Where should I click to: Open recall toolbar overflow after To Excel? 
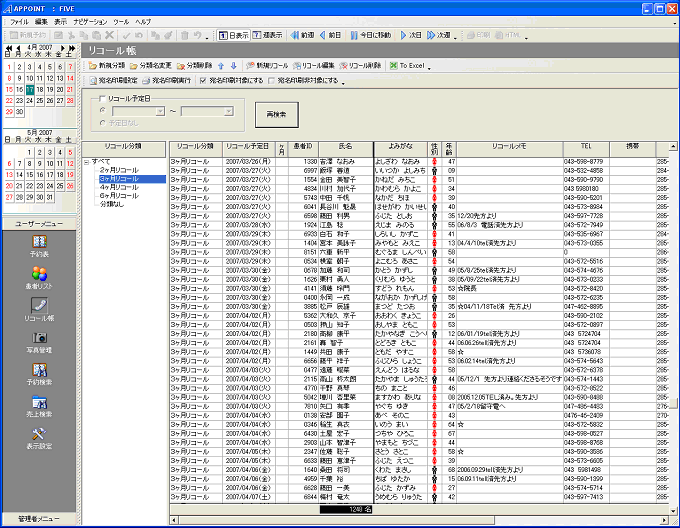(x=429, y=67)
